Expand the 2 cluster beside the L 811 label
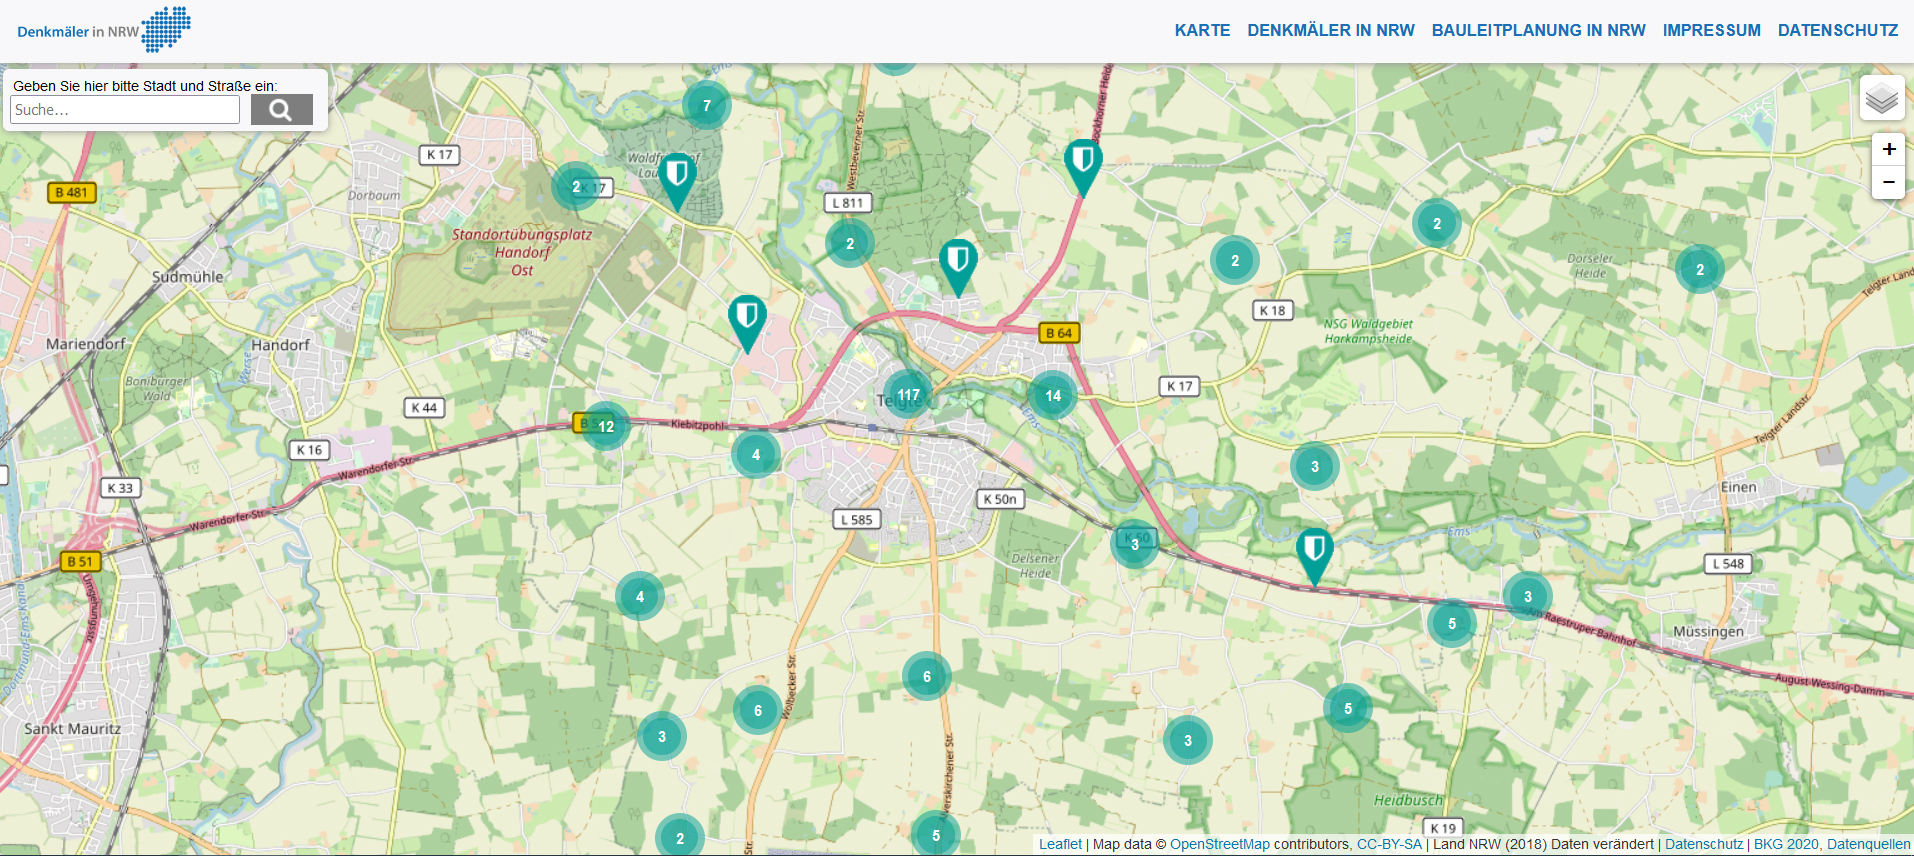 (x=850, y=244)
